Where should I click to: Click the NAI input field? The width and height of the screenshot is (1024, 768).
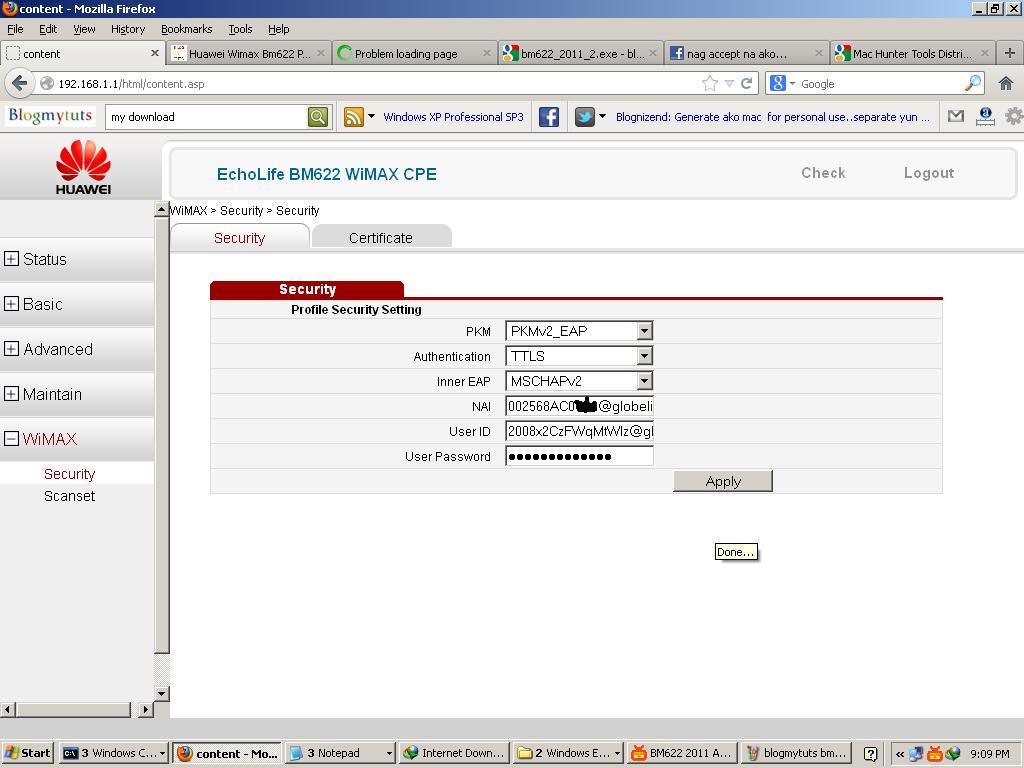click(579, 406)
